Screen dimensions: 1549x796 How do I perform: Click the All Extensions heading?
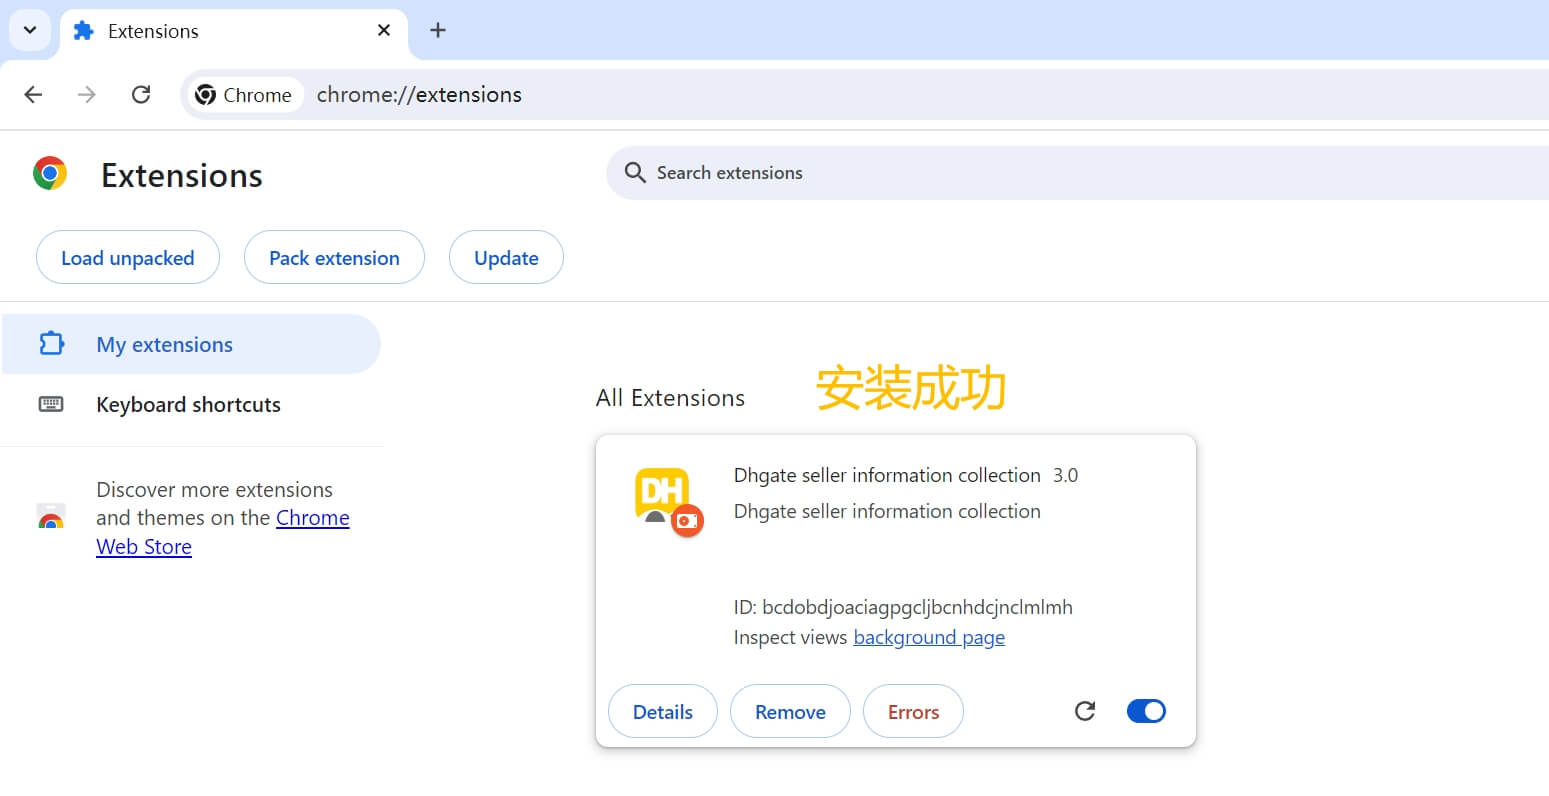(670, 398)
